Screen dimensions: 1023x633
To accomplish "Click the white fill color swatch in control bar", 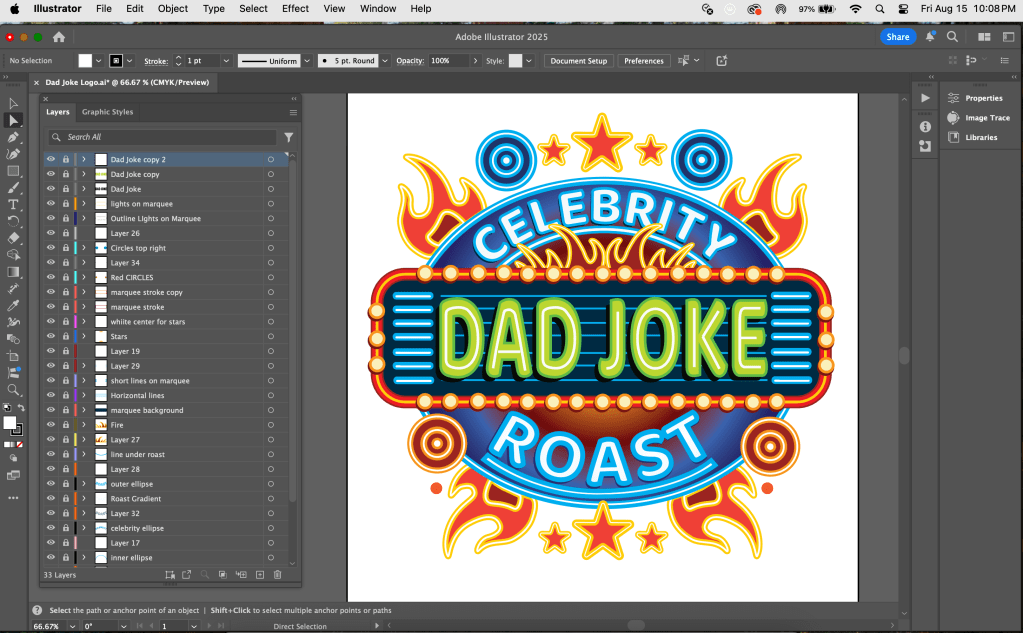I will tap(86, 61).
